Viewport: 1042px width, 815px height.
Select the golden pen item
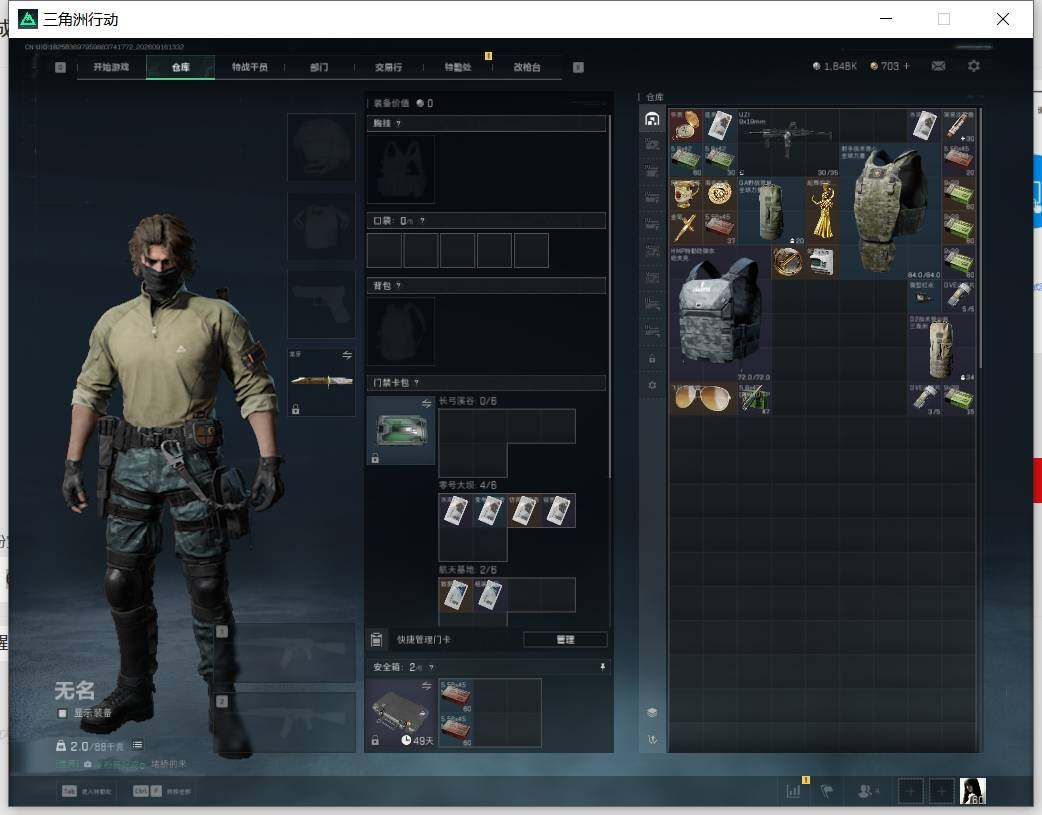686,228
